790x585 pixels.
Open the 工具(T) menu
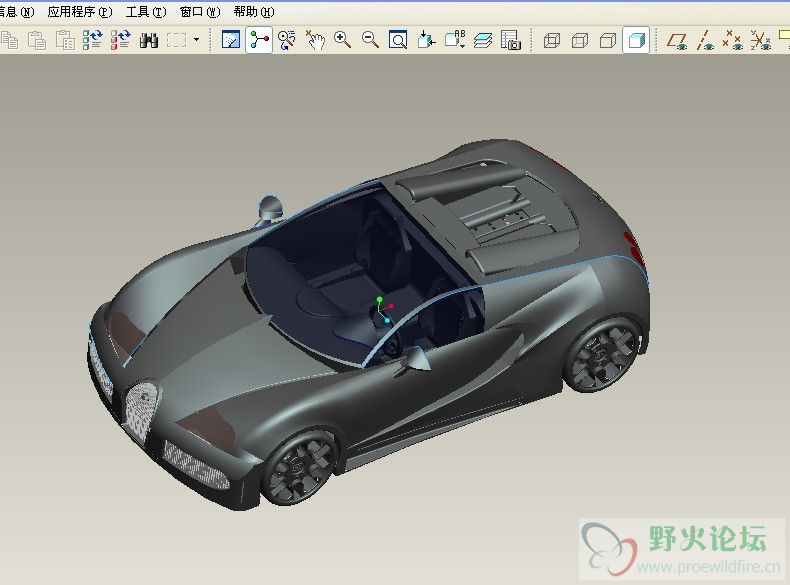(x=146, y=12)
